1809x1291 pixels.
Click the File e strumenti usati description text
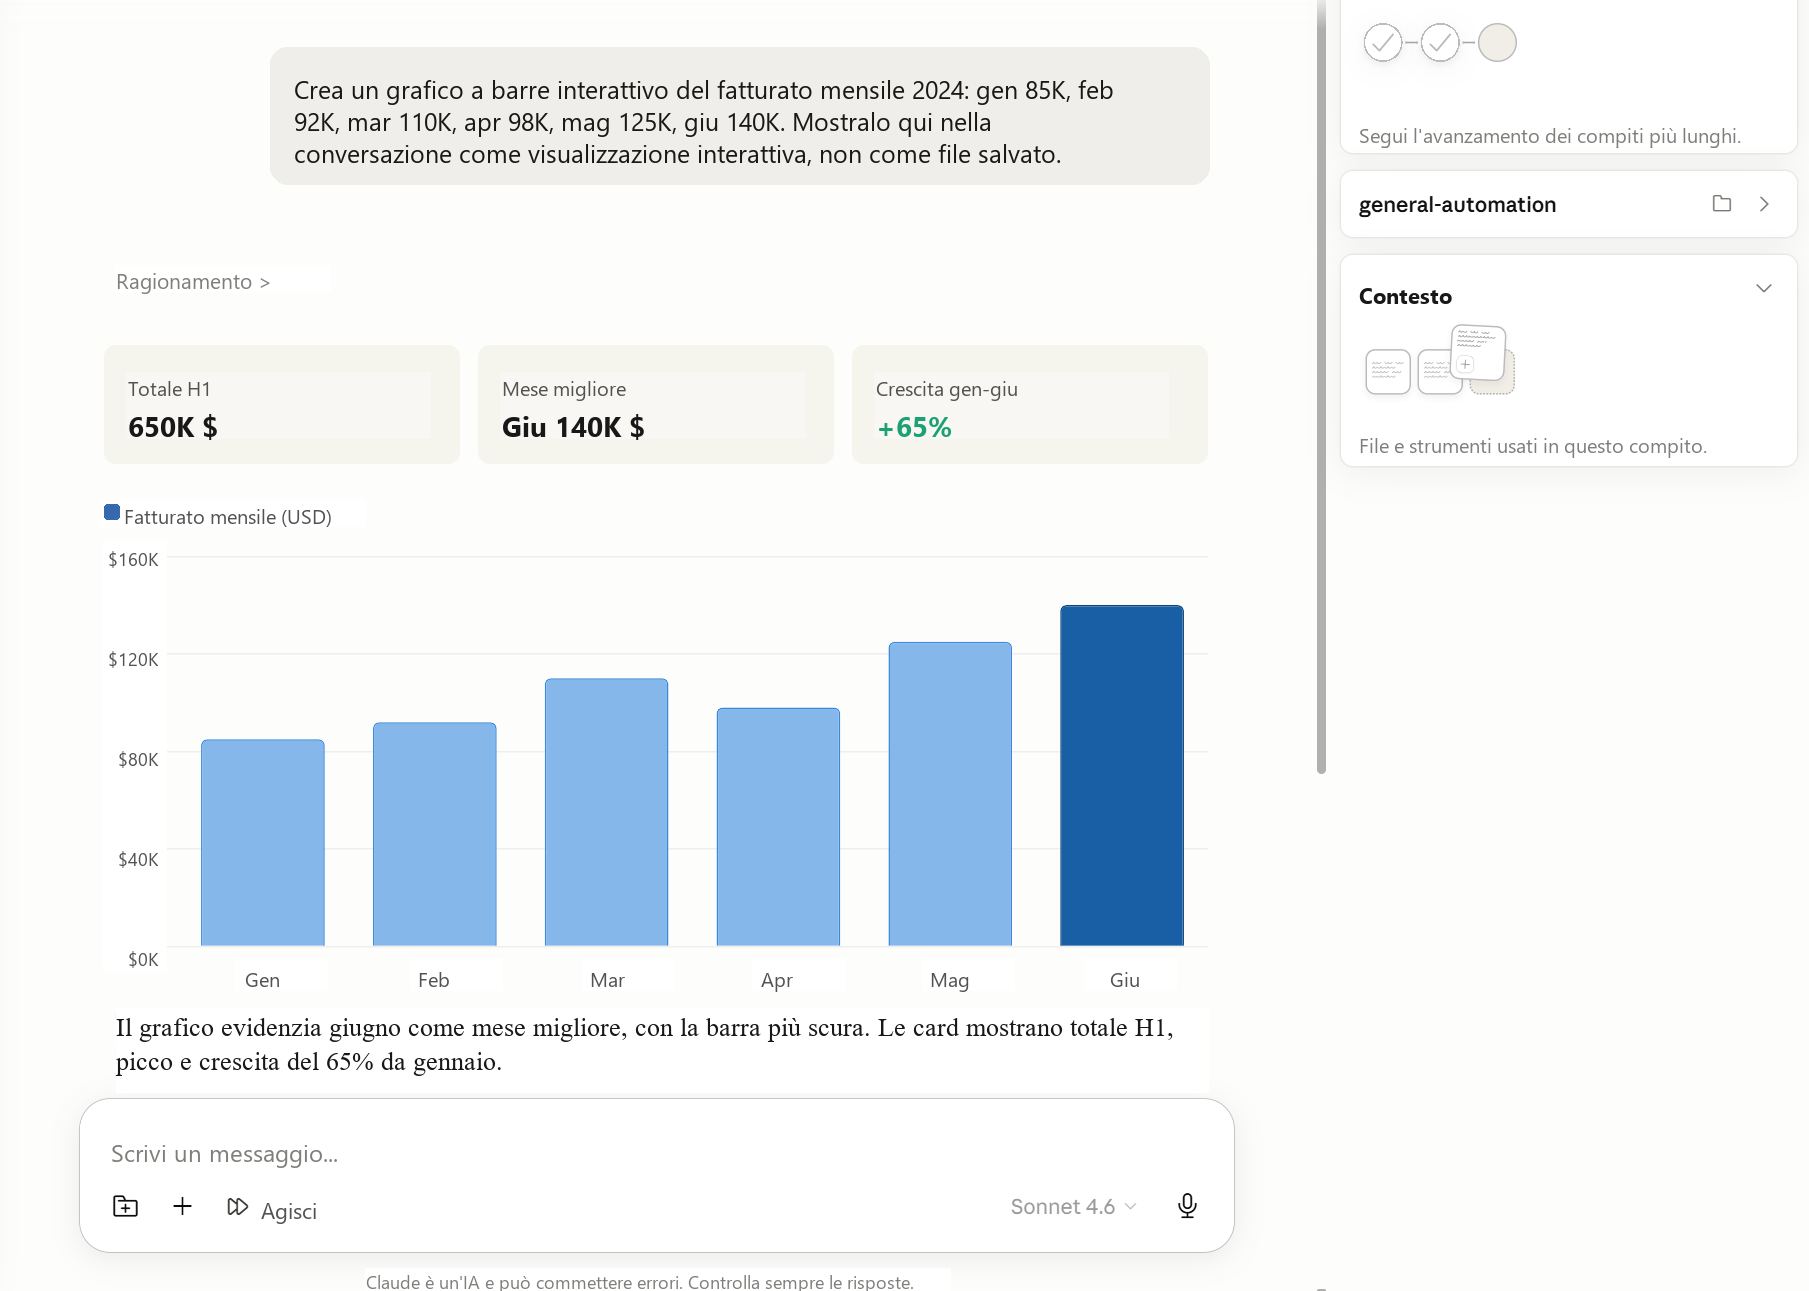tap(1533, 446)
